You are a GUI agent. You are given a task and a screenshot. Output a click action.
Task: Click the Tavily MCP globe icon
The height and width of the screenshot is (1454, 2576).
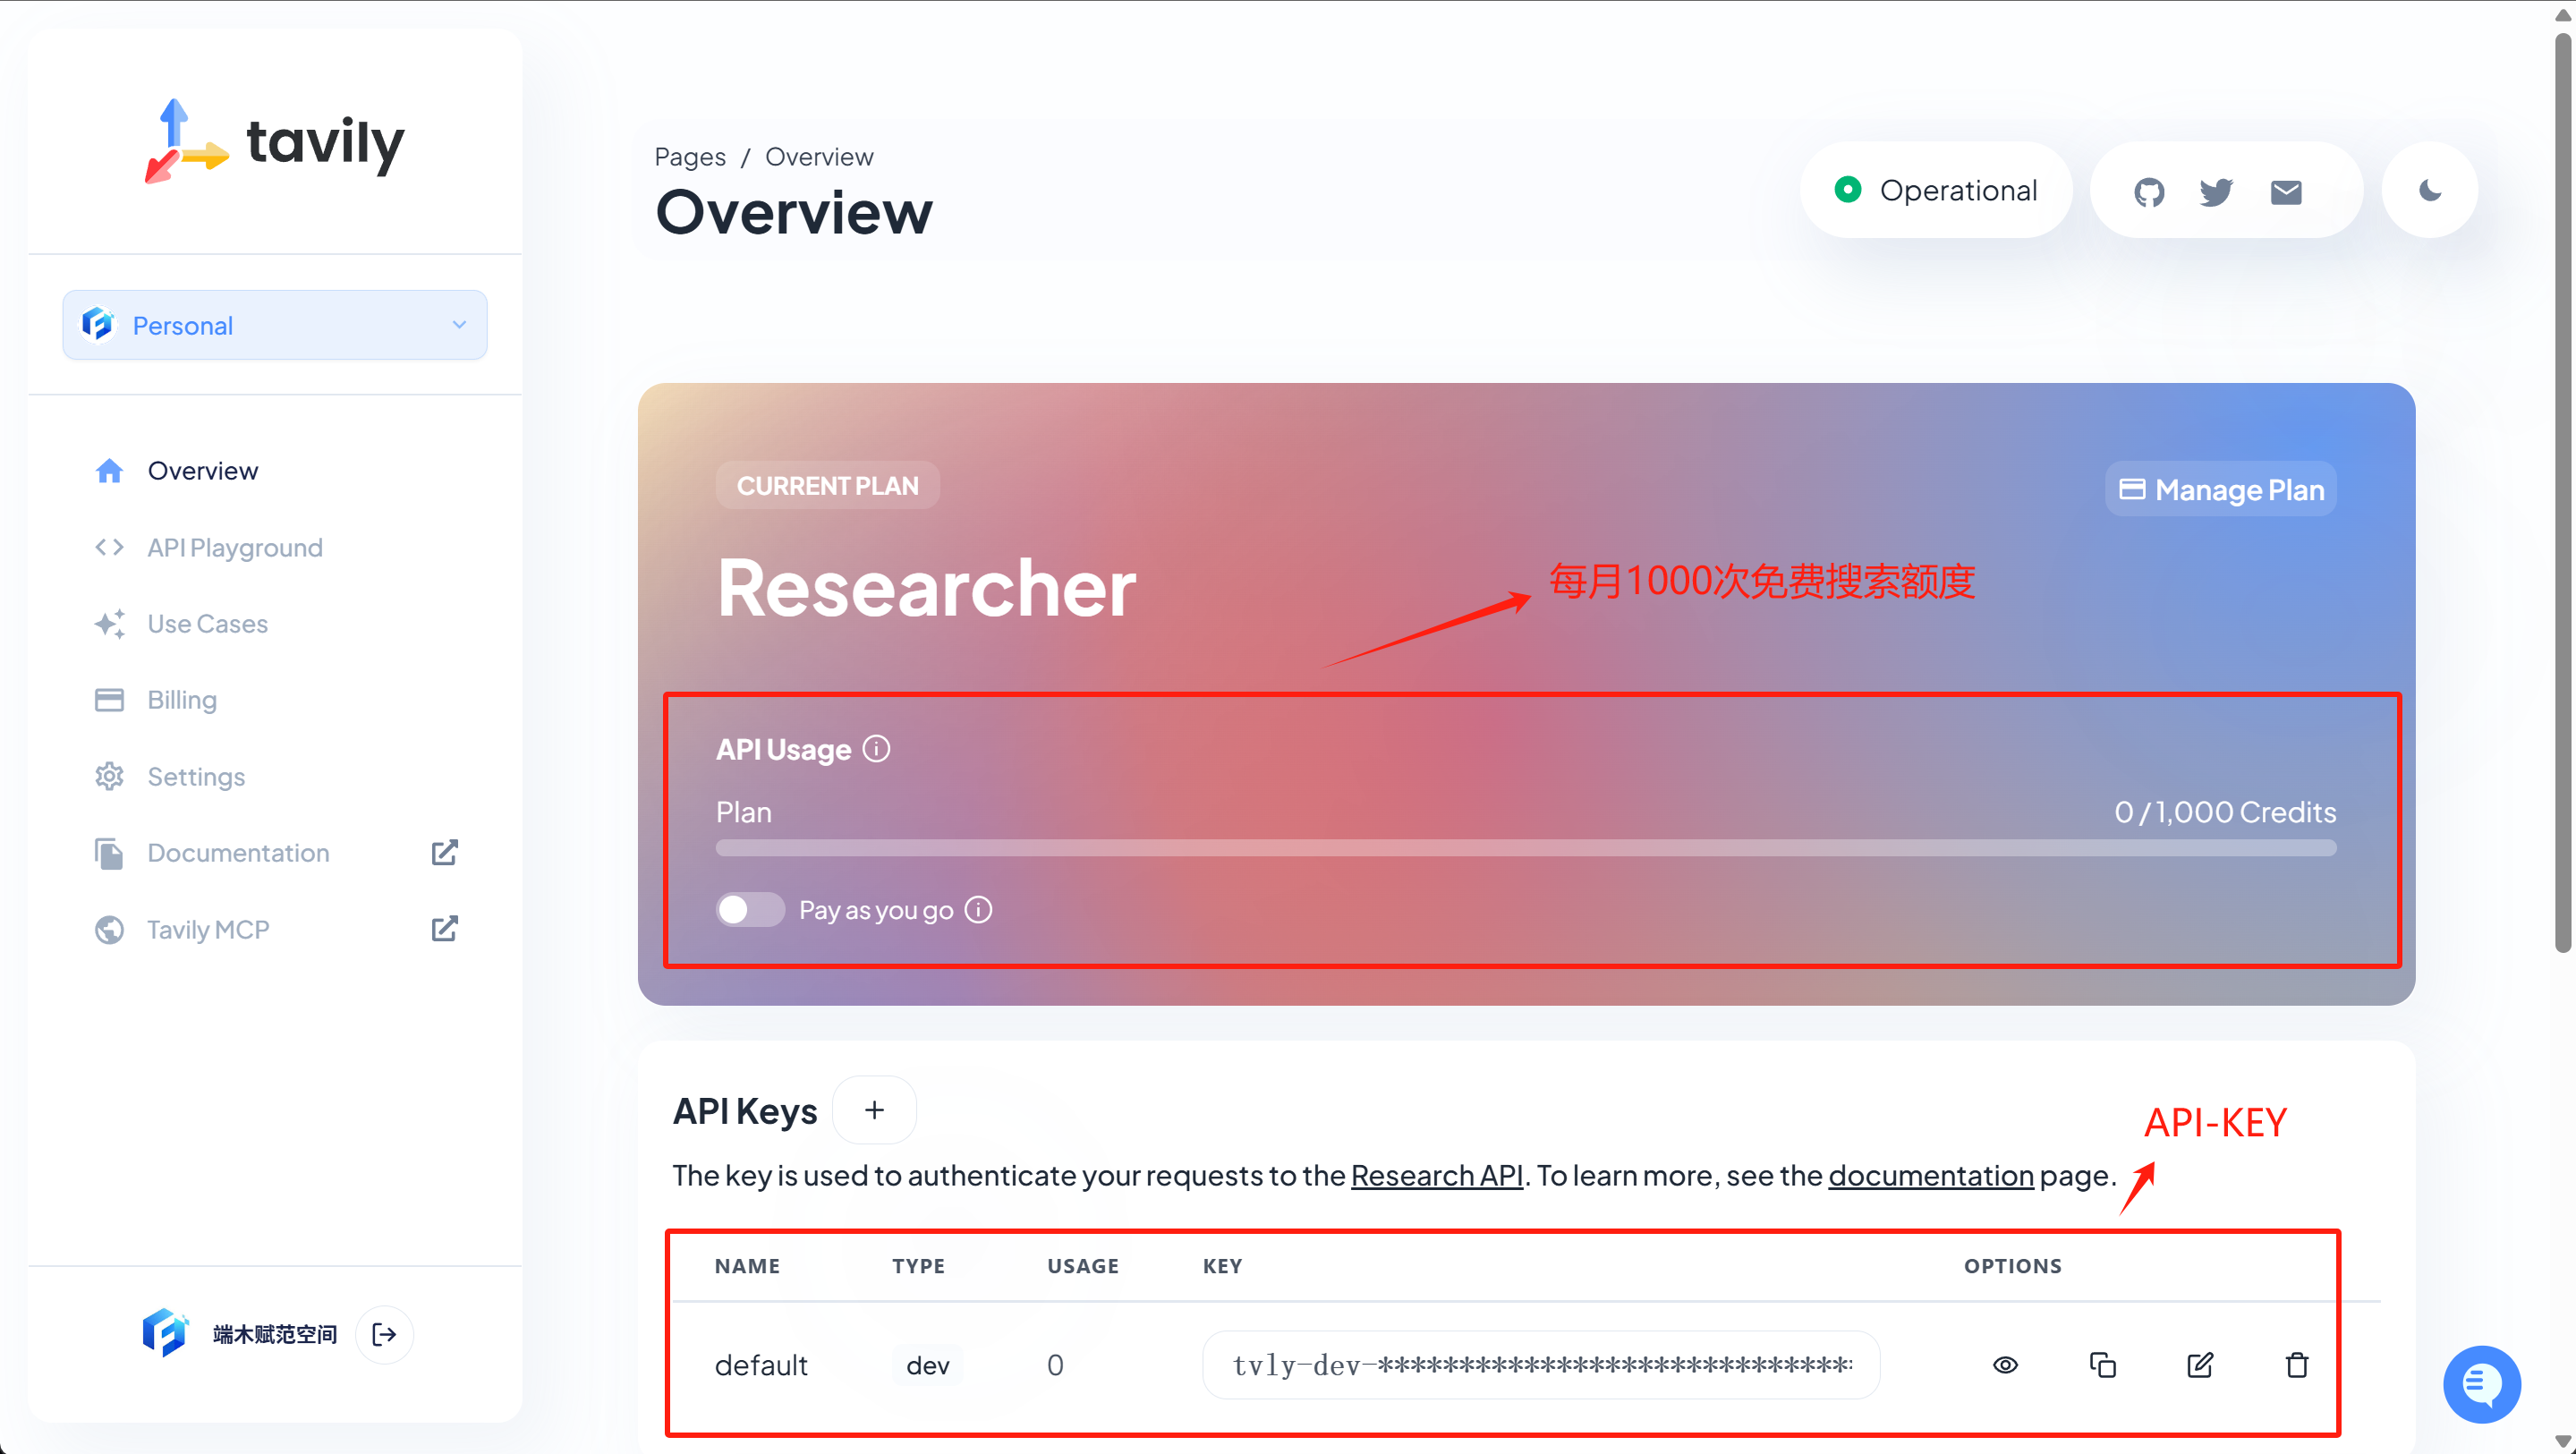tap(109, 930)
